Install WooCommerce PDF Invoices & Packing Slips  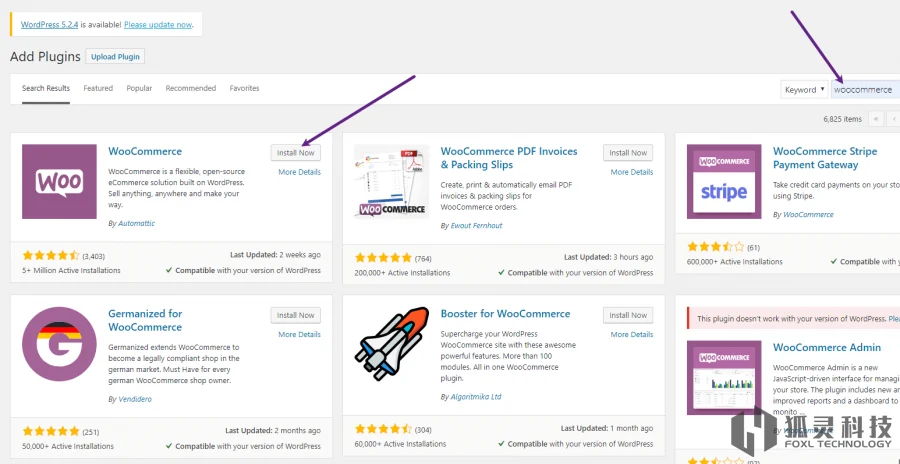point(628,153)
